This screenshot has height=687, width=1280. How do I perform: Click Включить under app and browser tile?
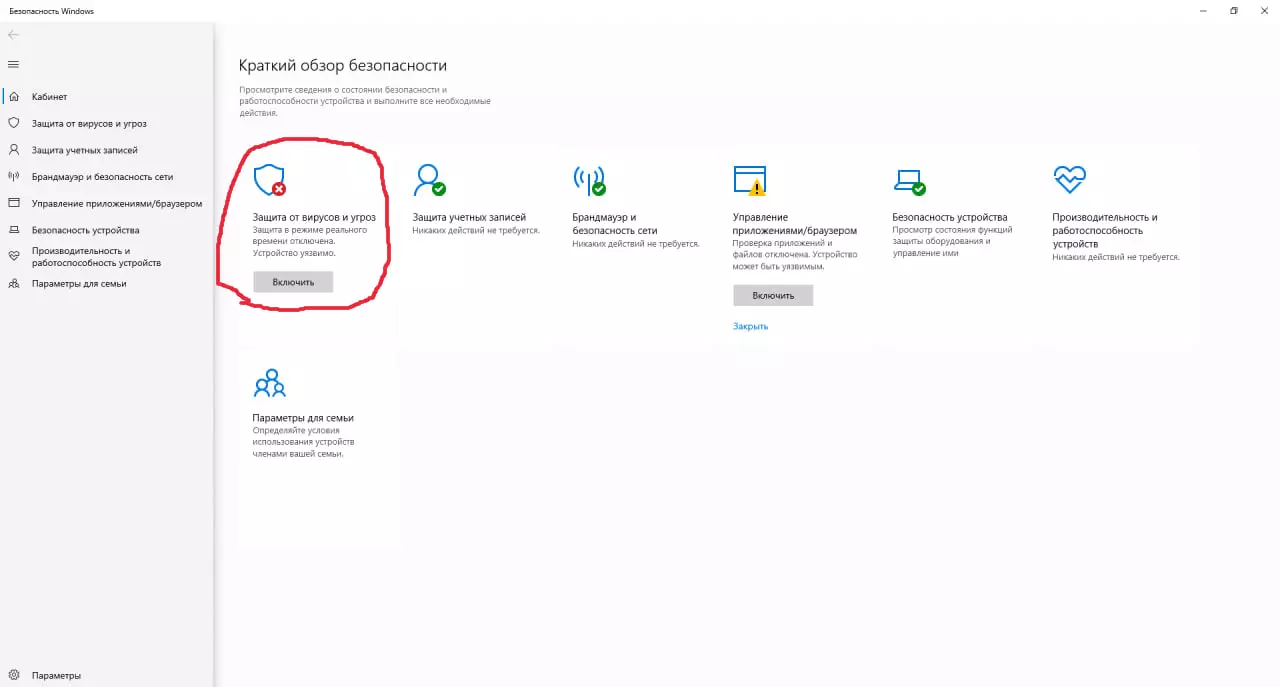[x=773, y=295]
